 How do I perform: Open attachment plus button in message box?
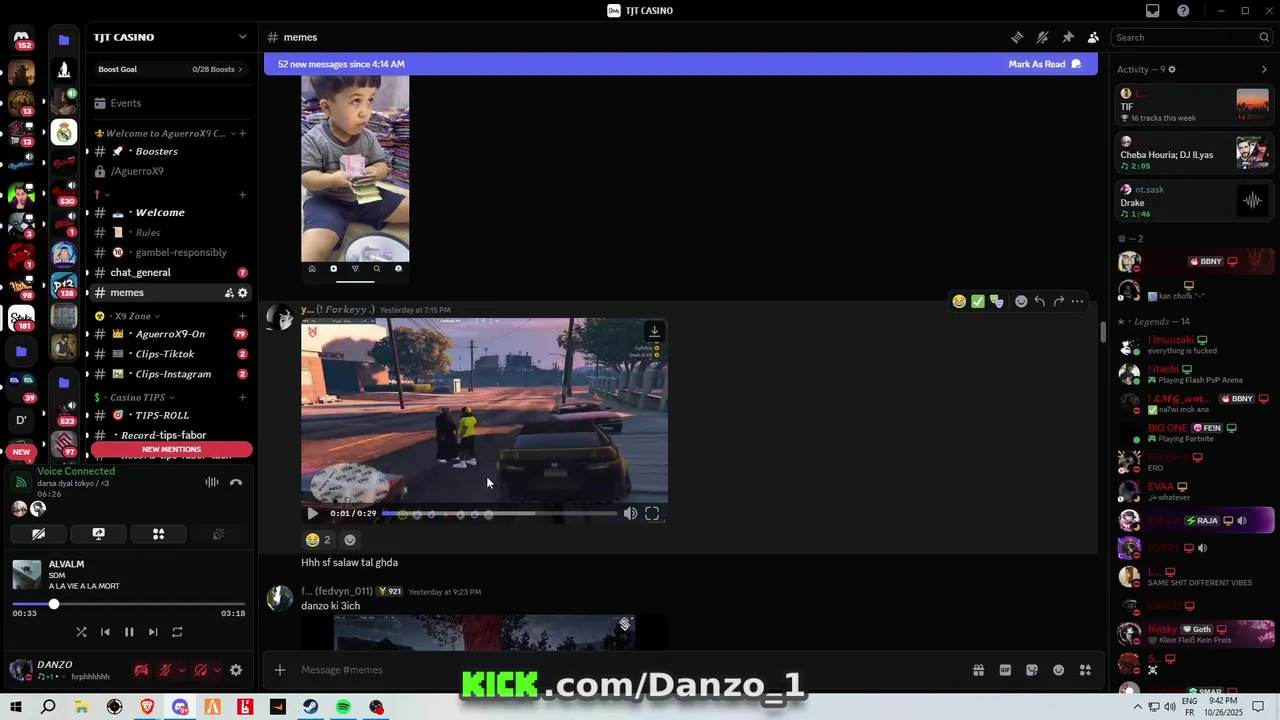[280, 670]
